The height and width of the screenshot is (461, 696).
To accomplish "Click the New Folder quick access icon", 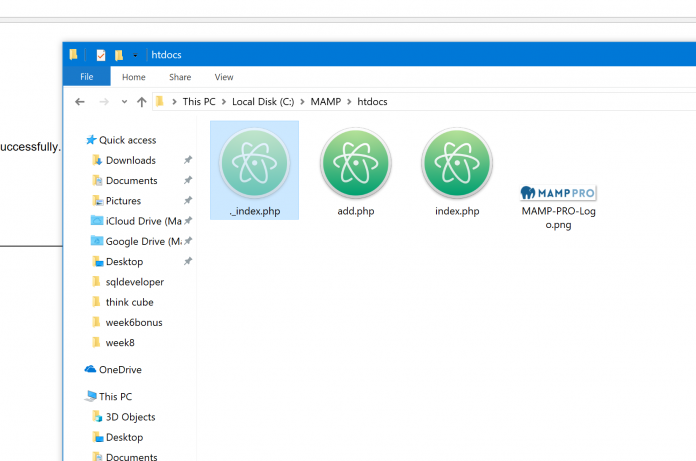I will [119, 55].
